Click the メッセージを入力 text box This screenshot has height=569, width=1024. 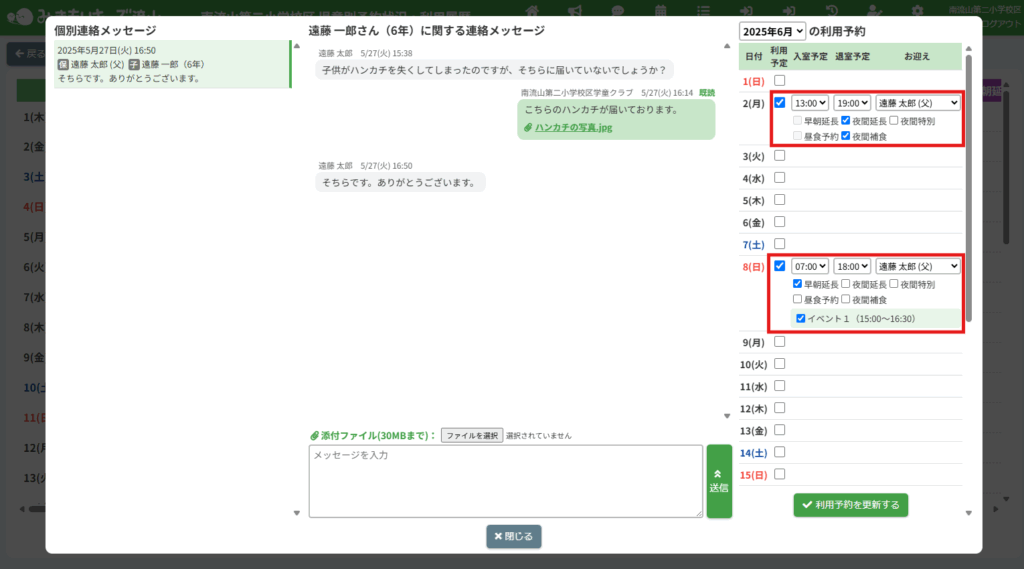pos(505,481)
